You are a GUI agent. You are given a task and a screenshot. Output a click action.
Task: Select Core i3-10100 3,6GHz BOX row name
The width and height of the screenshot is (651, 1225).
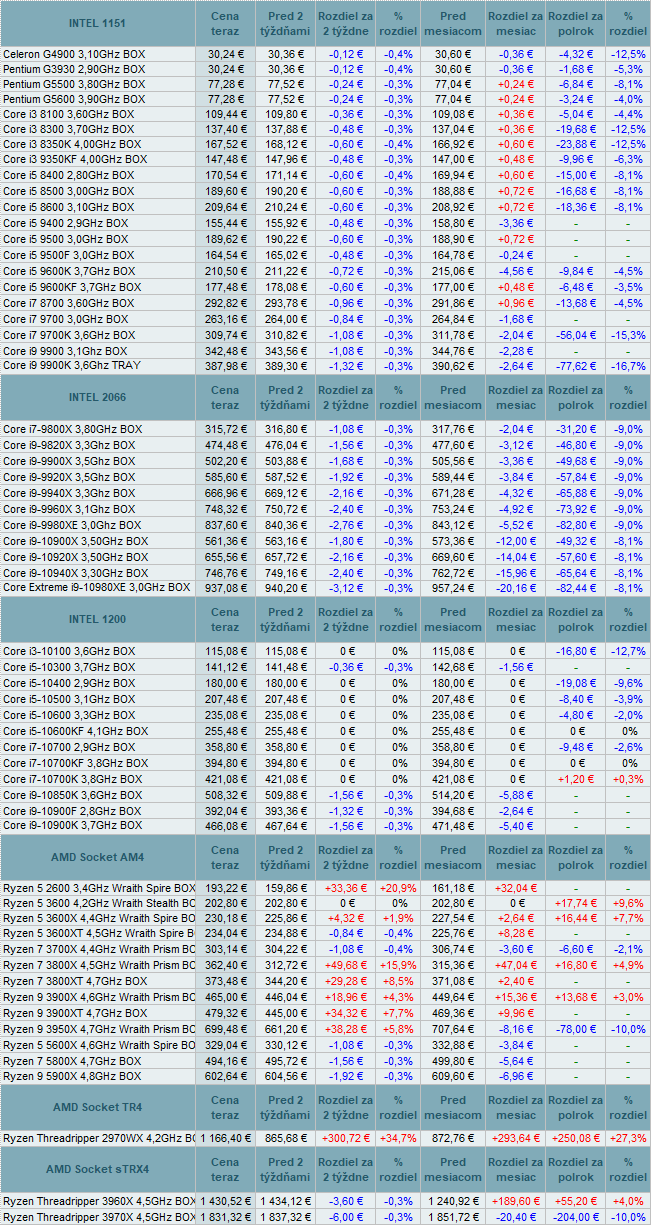pos(69,651)
